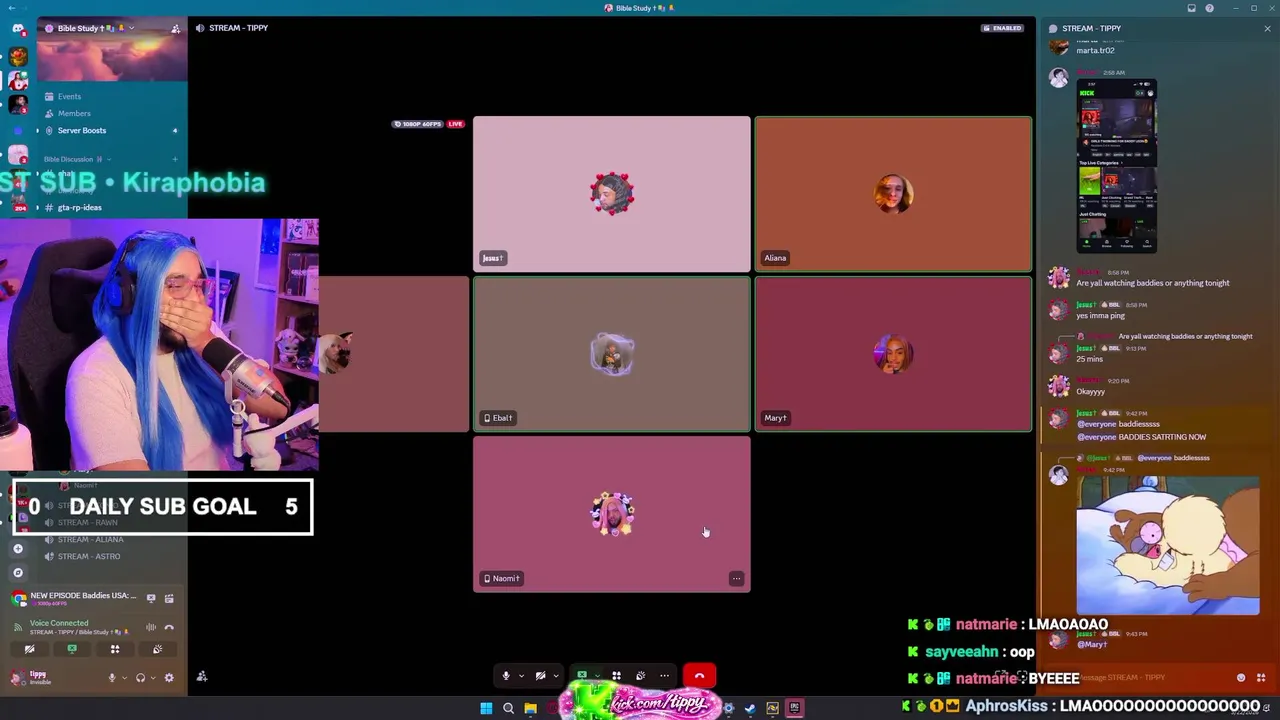This screenshot has height=720, width=1280.
Task: Click the invite people icon beside Bible Study
Action: [x=176, y=28]
